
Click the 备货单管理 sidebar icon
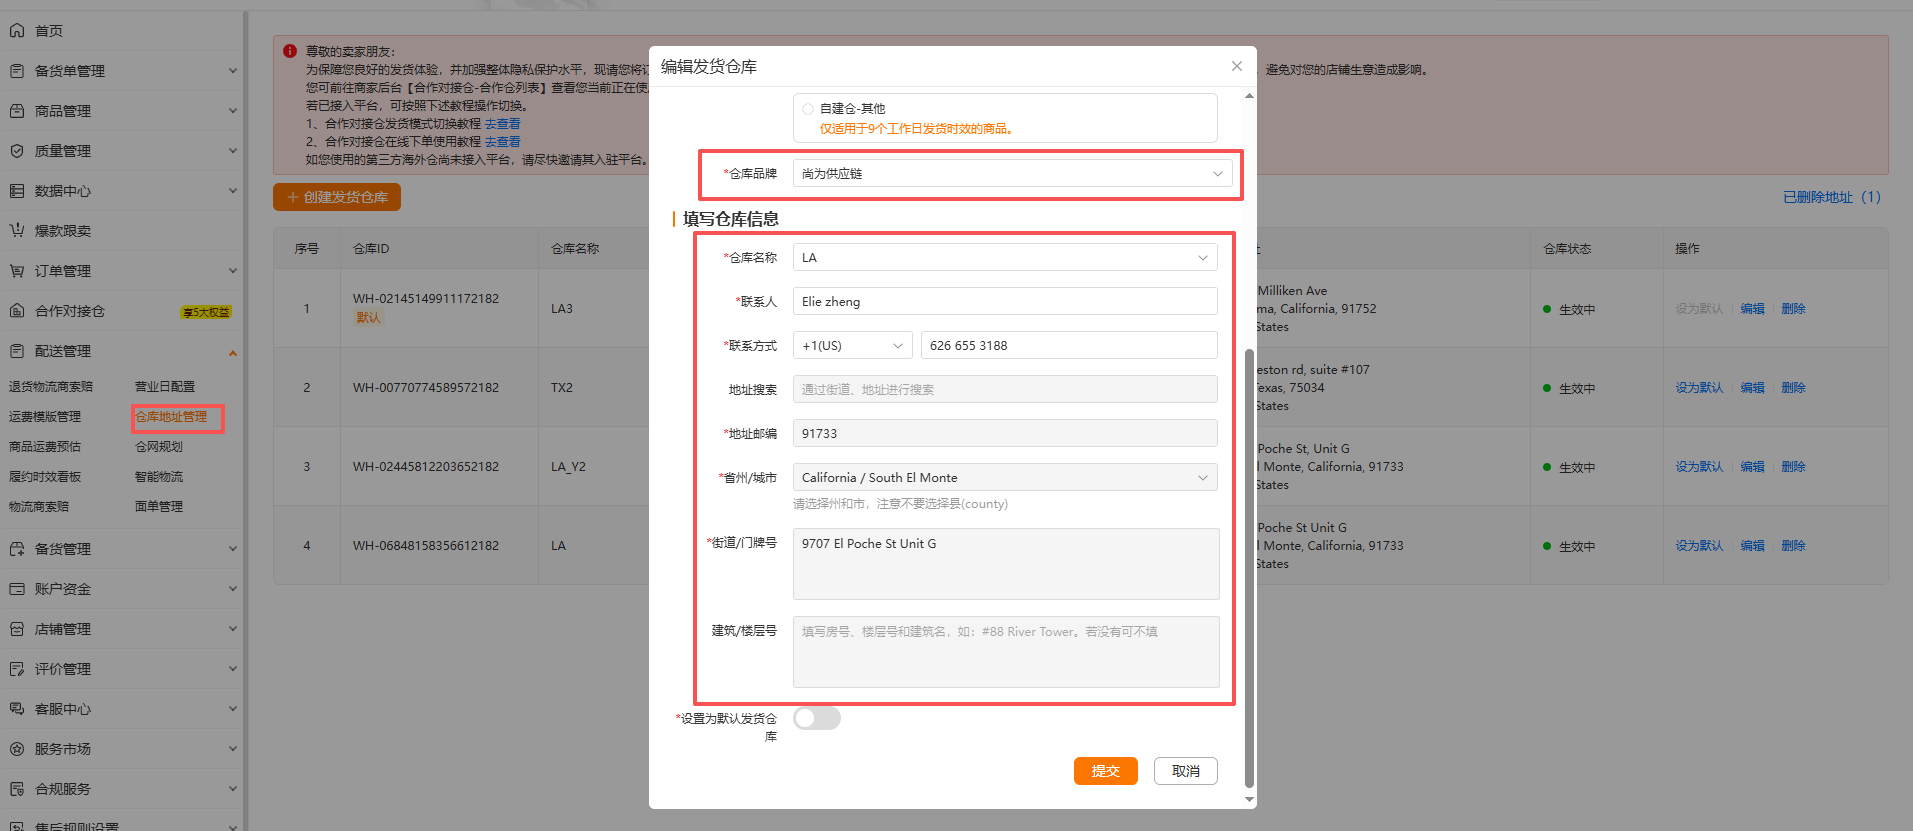tap(17, 71)
